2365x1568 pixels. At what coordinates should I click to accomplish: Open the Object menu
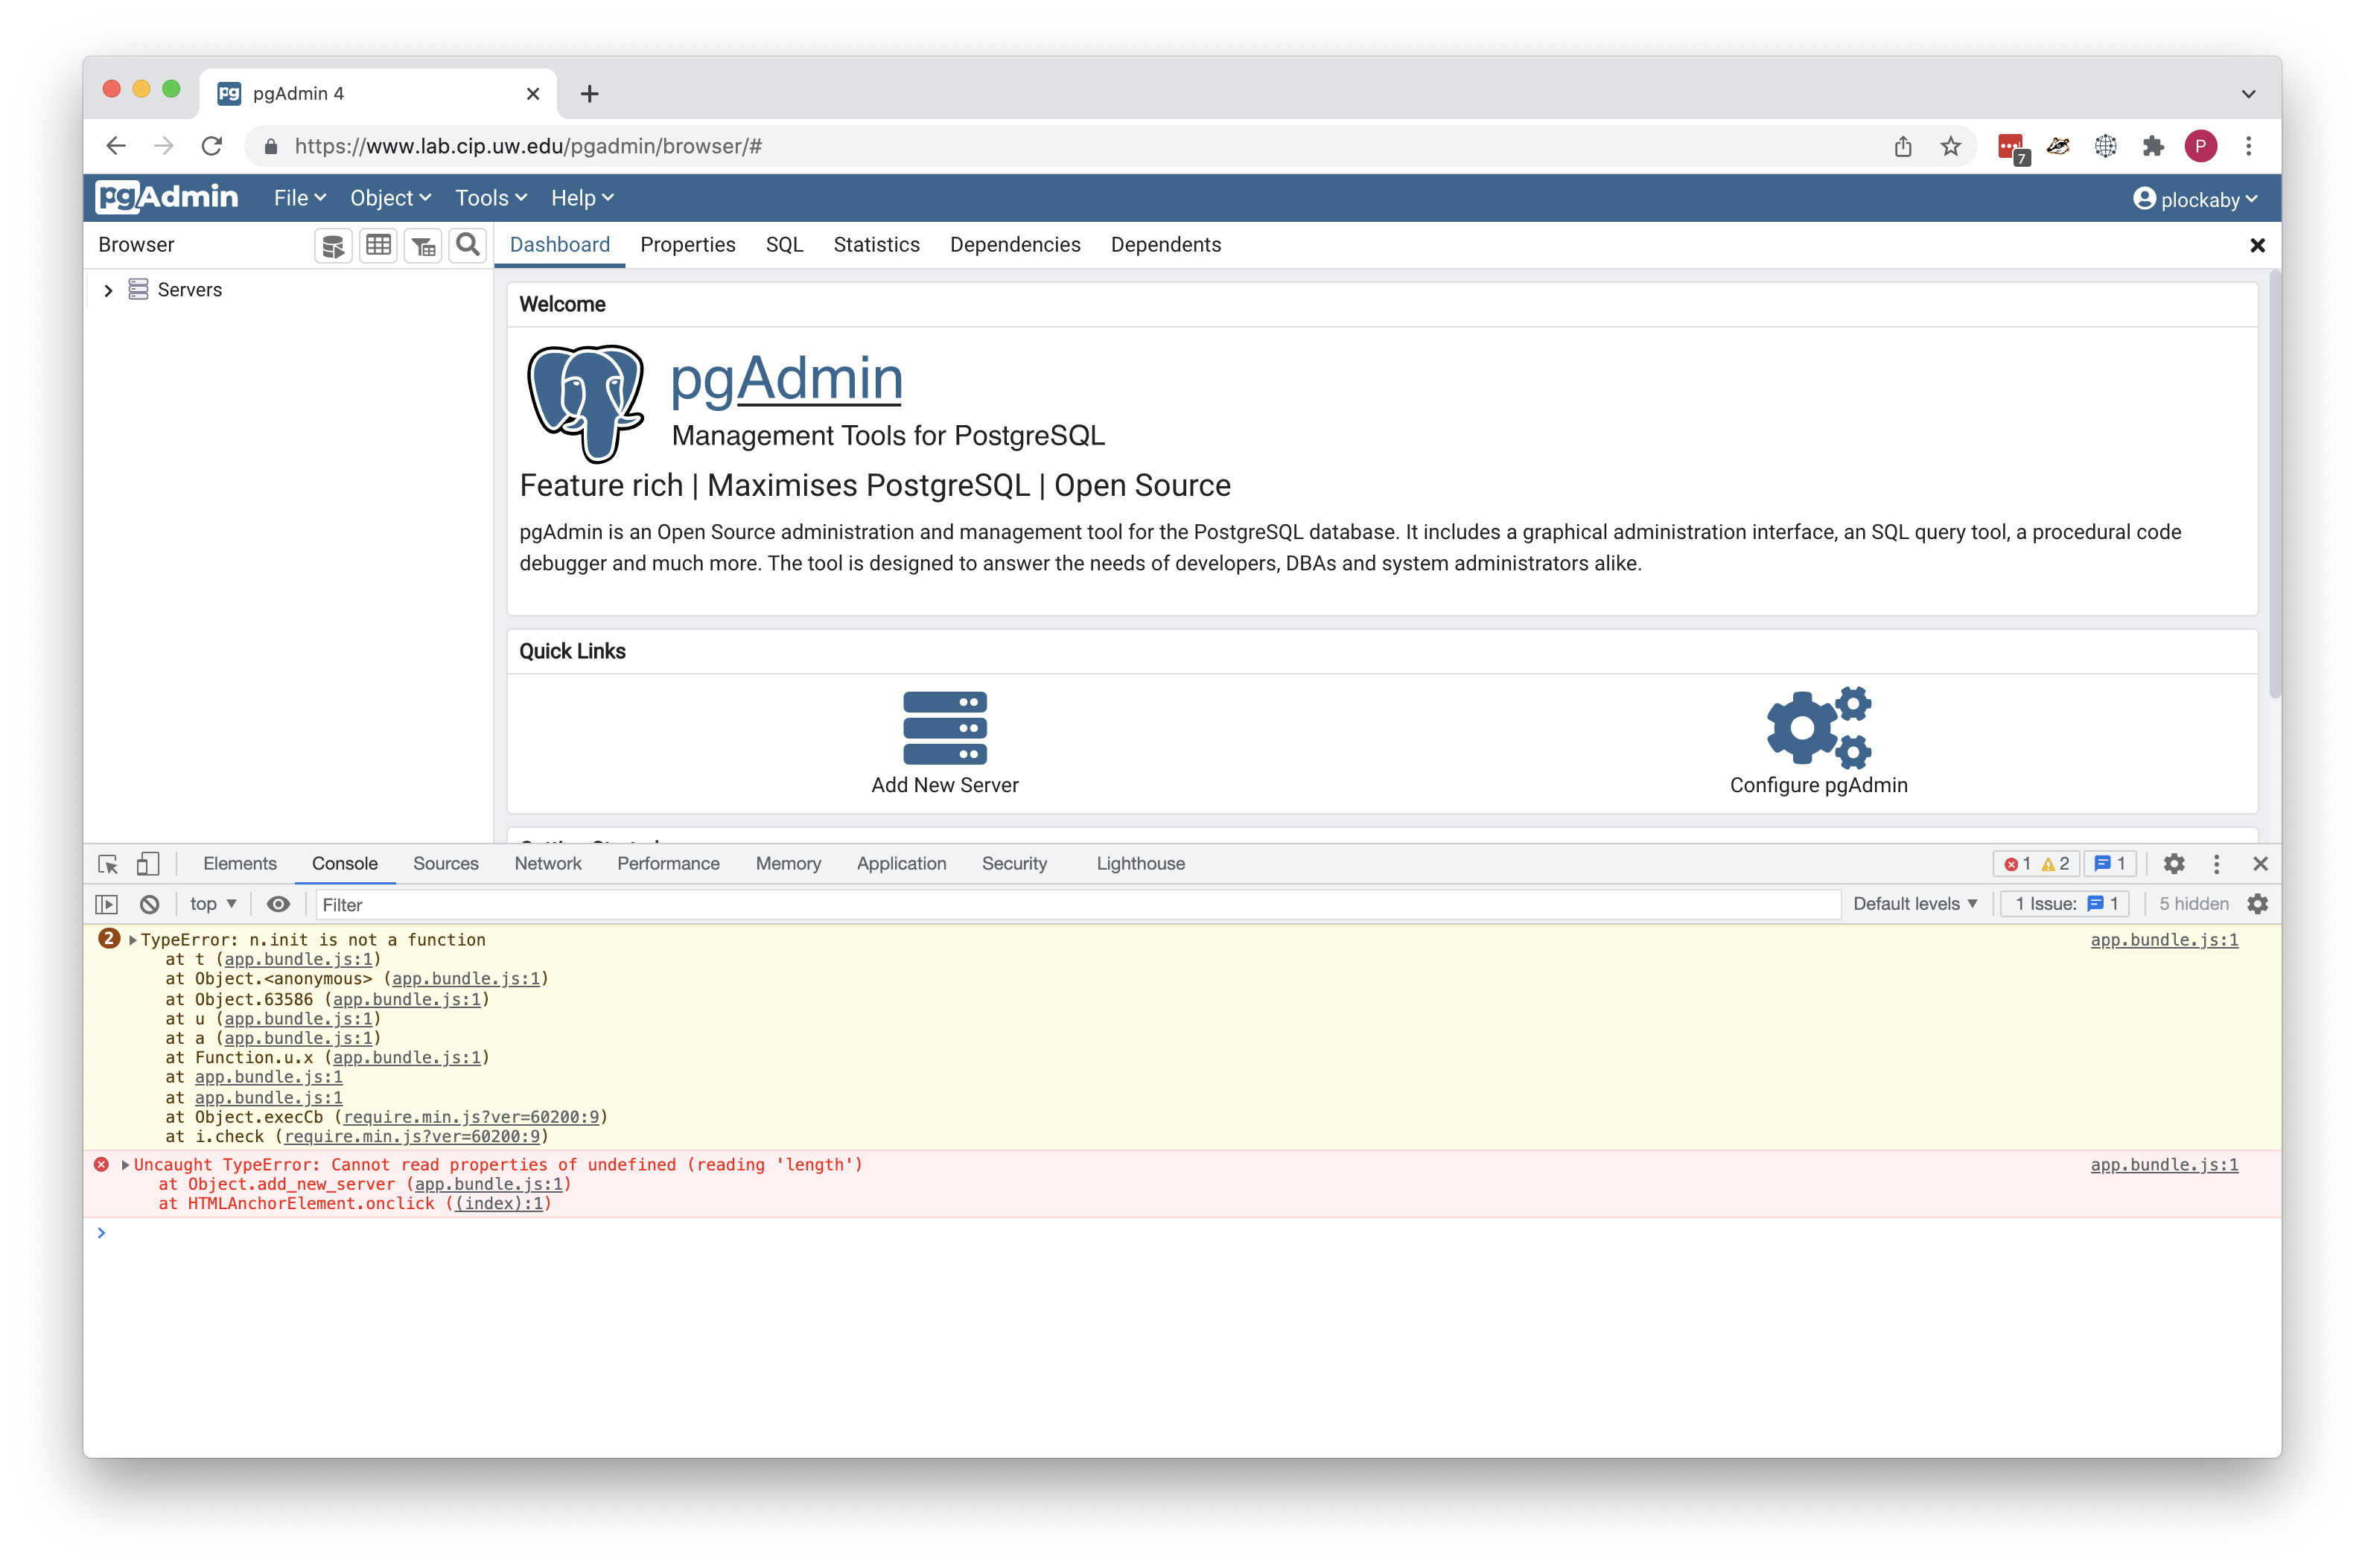pyautogui.click(x=390, y=198)
